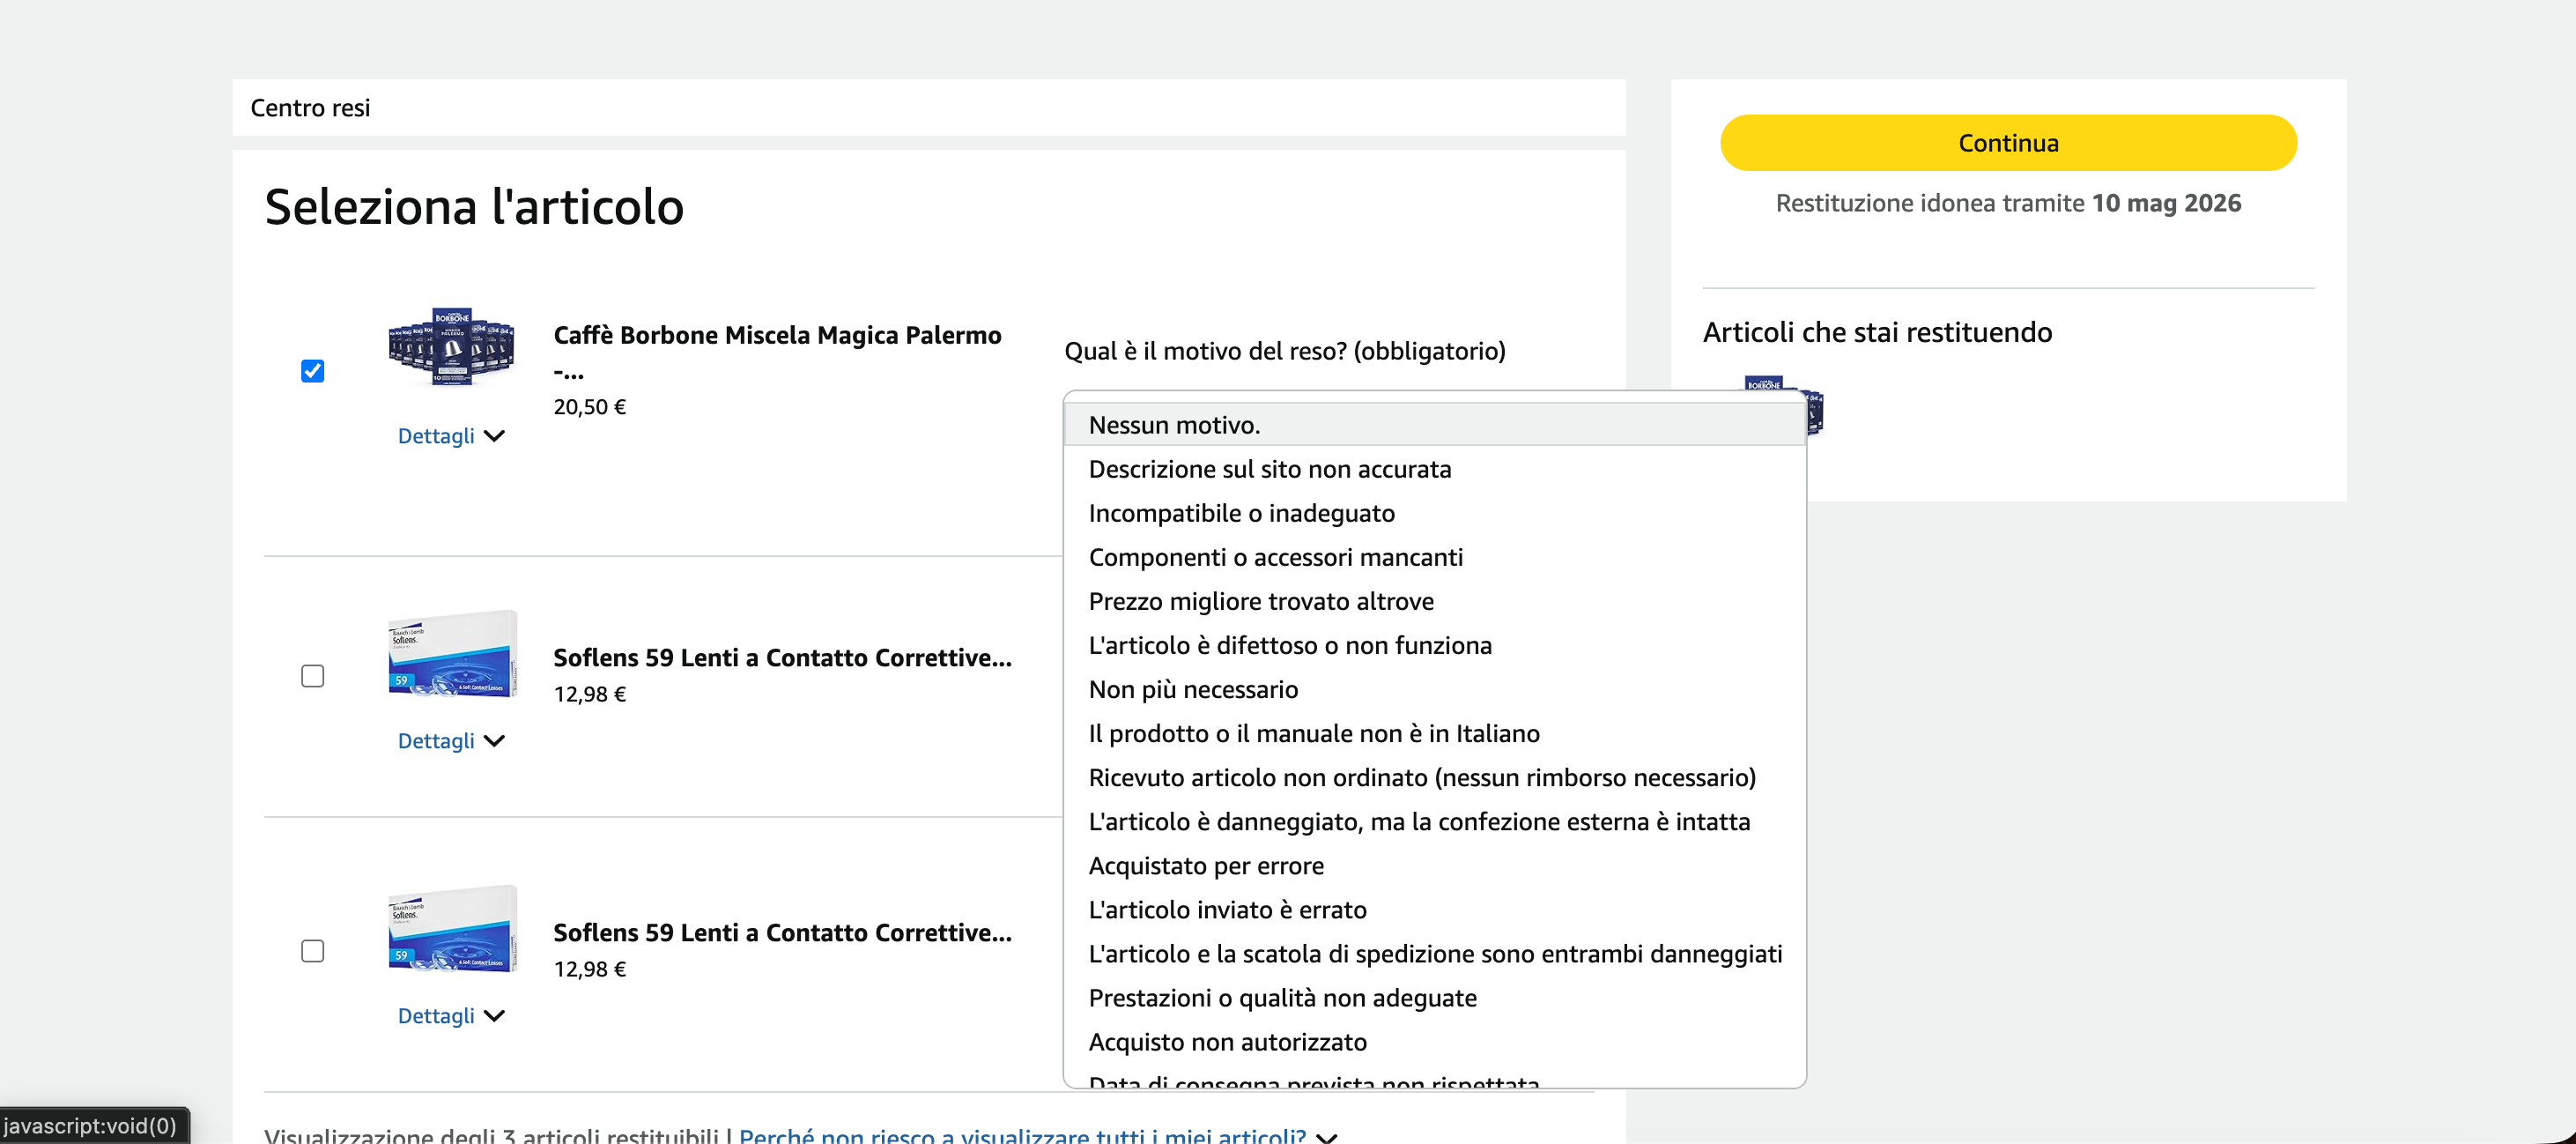Expand Dettagli under first Soflens 59
The image size is (2576, 1144).
(x=451, y=741)
